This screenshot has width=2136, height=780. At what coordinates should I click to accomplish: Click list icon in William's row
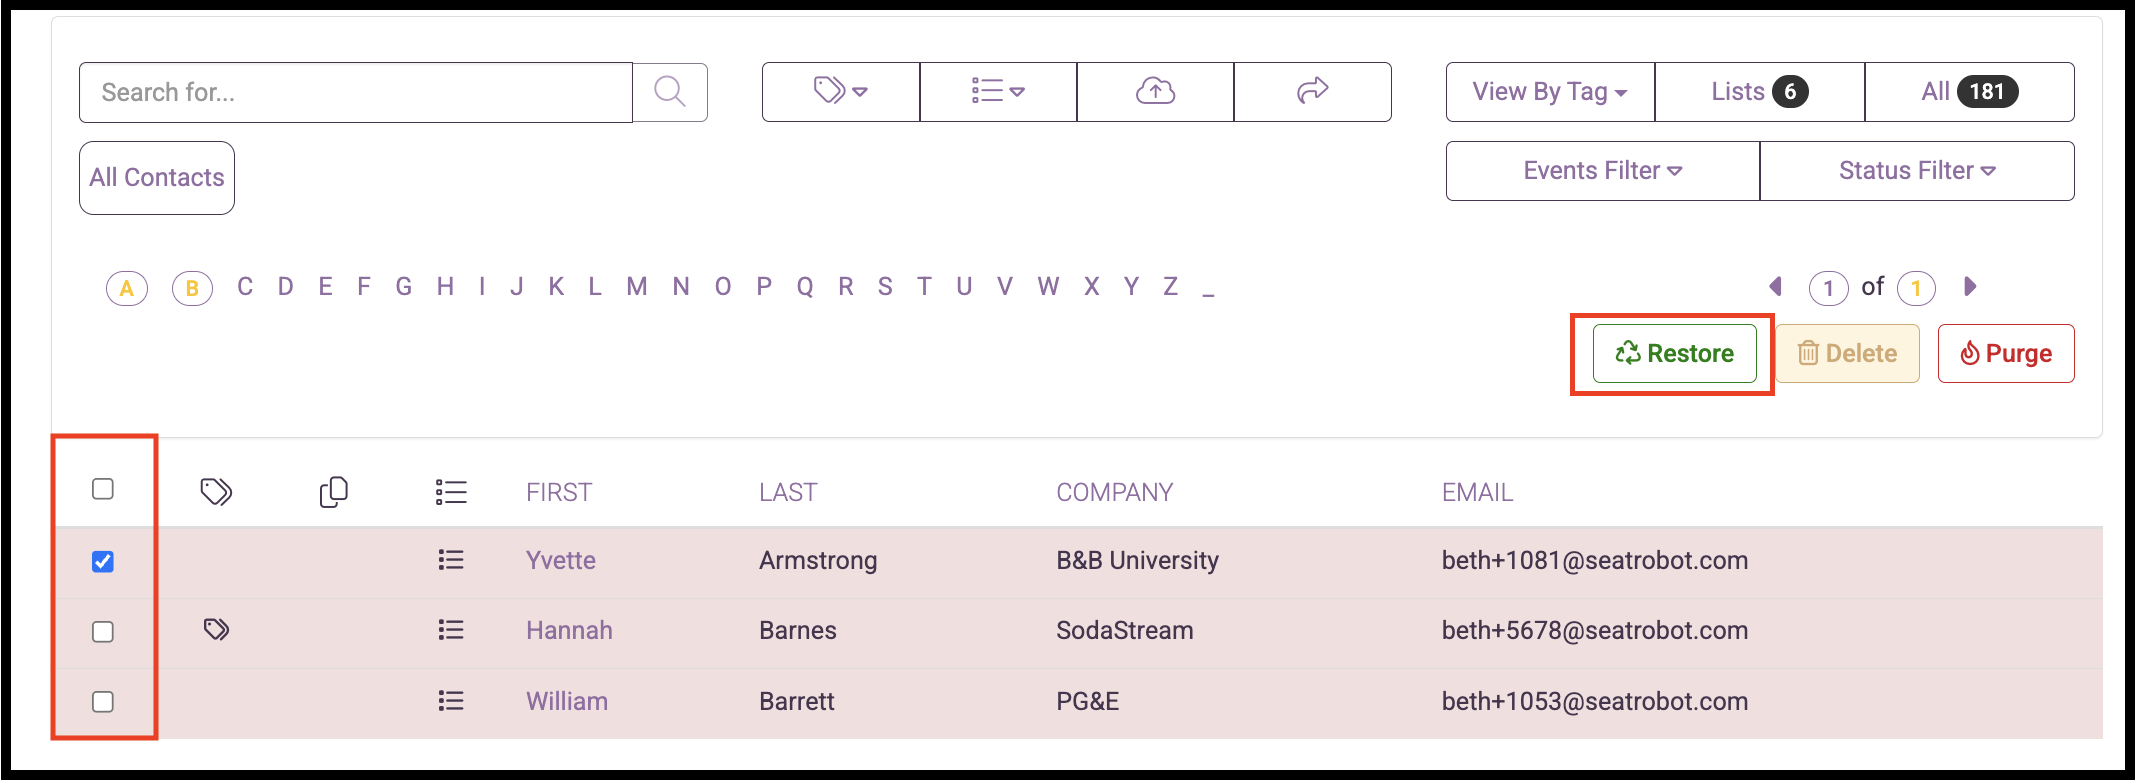tap(451, 701)
